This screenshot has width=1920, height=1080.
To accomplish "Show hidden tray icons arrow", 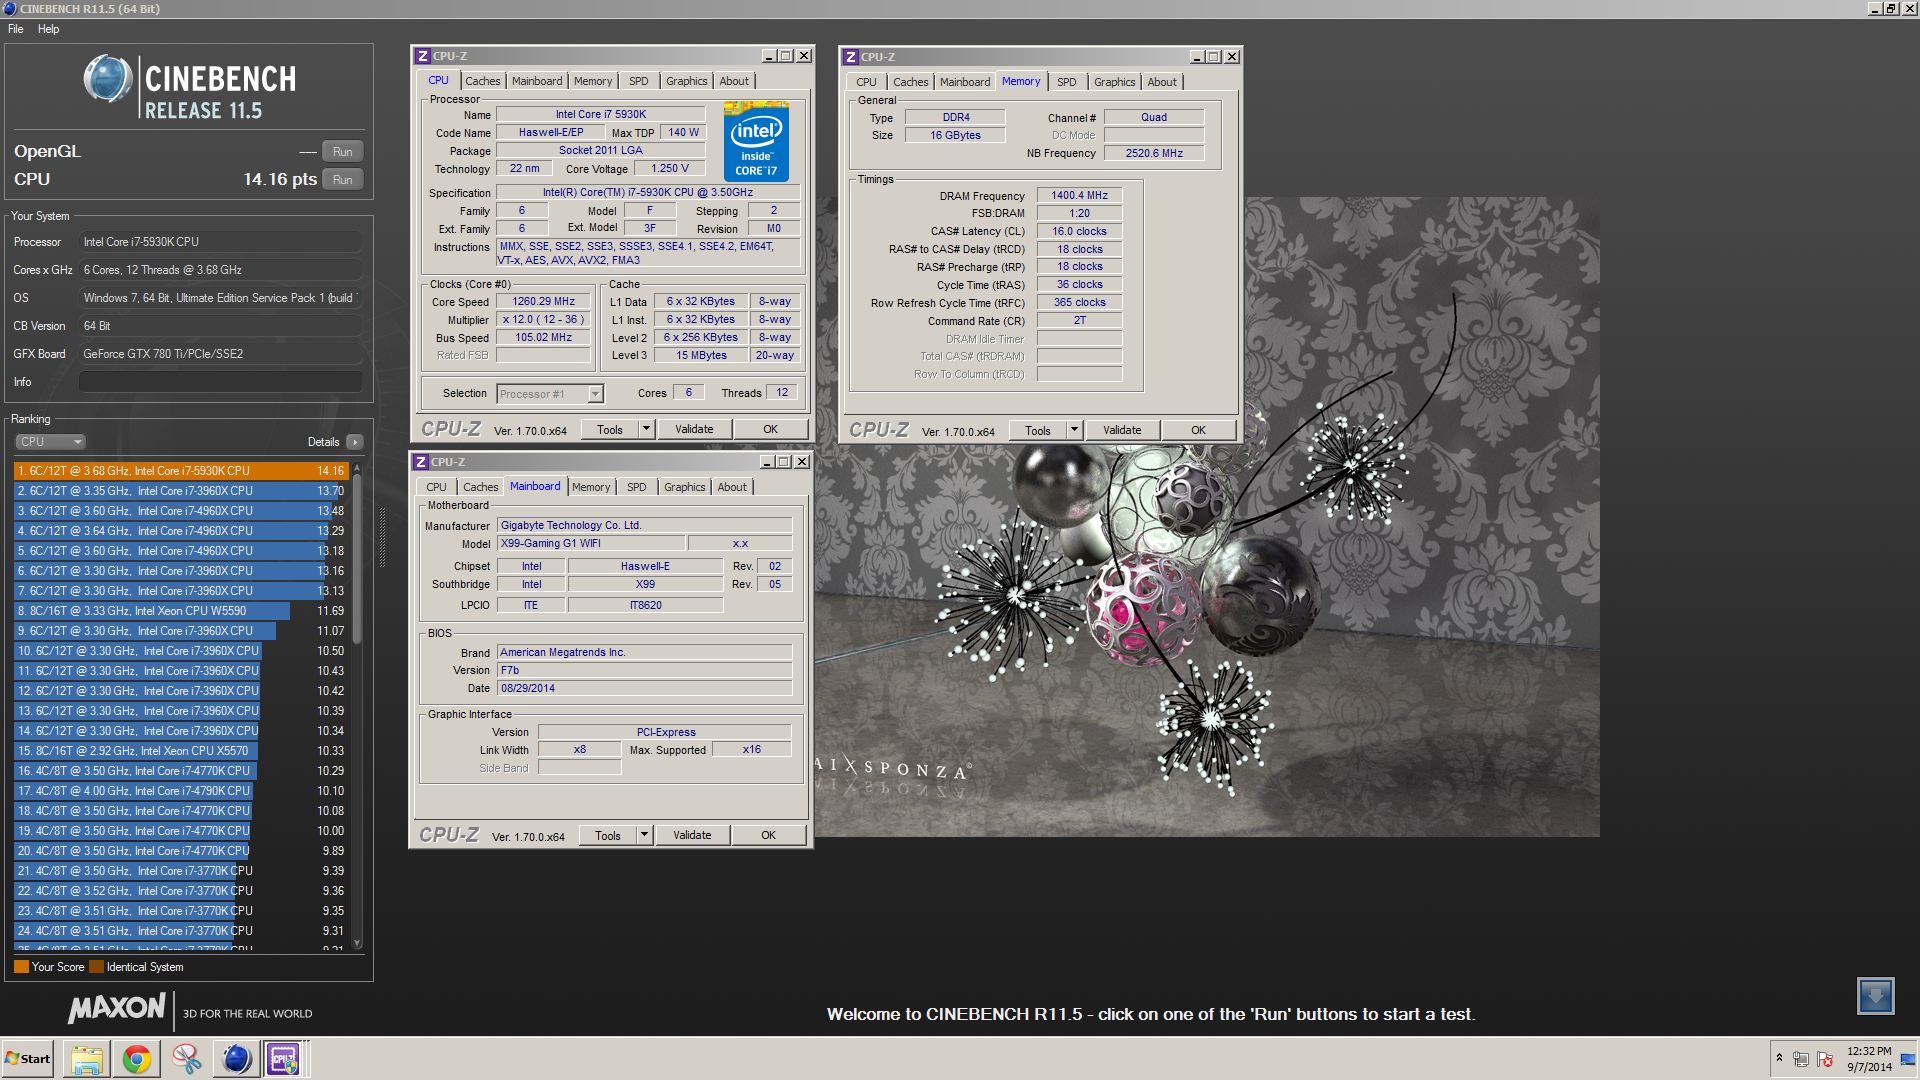I will pyautogui.click(x=1779, y=1057).
